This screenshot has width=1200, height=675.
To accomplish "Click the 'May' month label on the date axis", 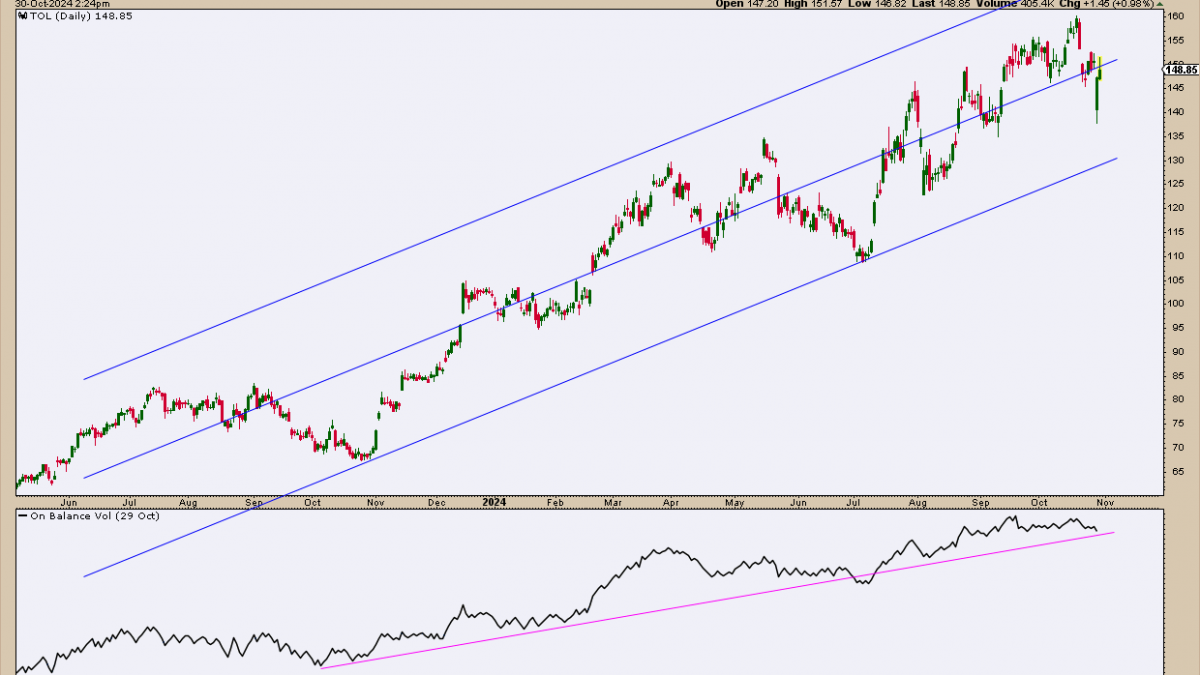I will pyautogui.click(x=735, y=502).
